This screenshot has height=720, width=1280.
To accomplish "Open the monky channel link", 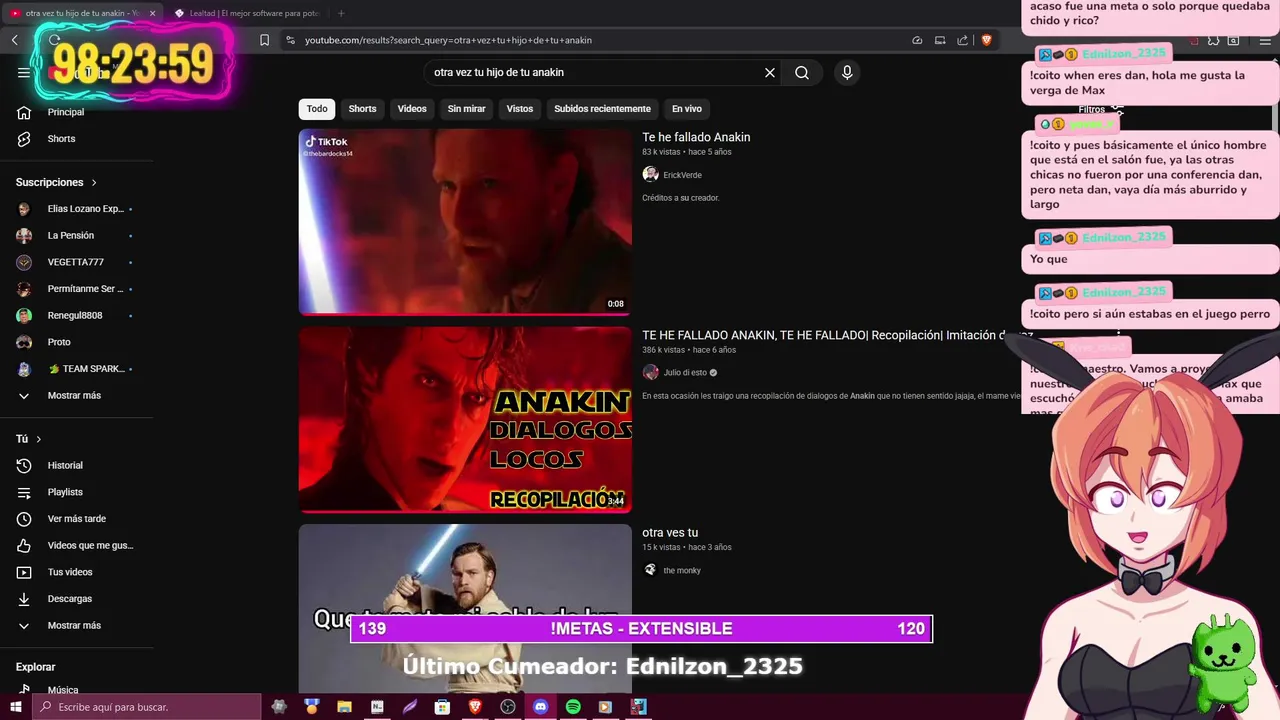I will pos(682,570).
